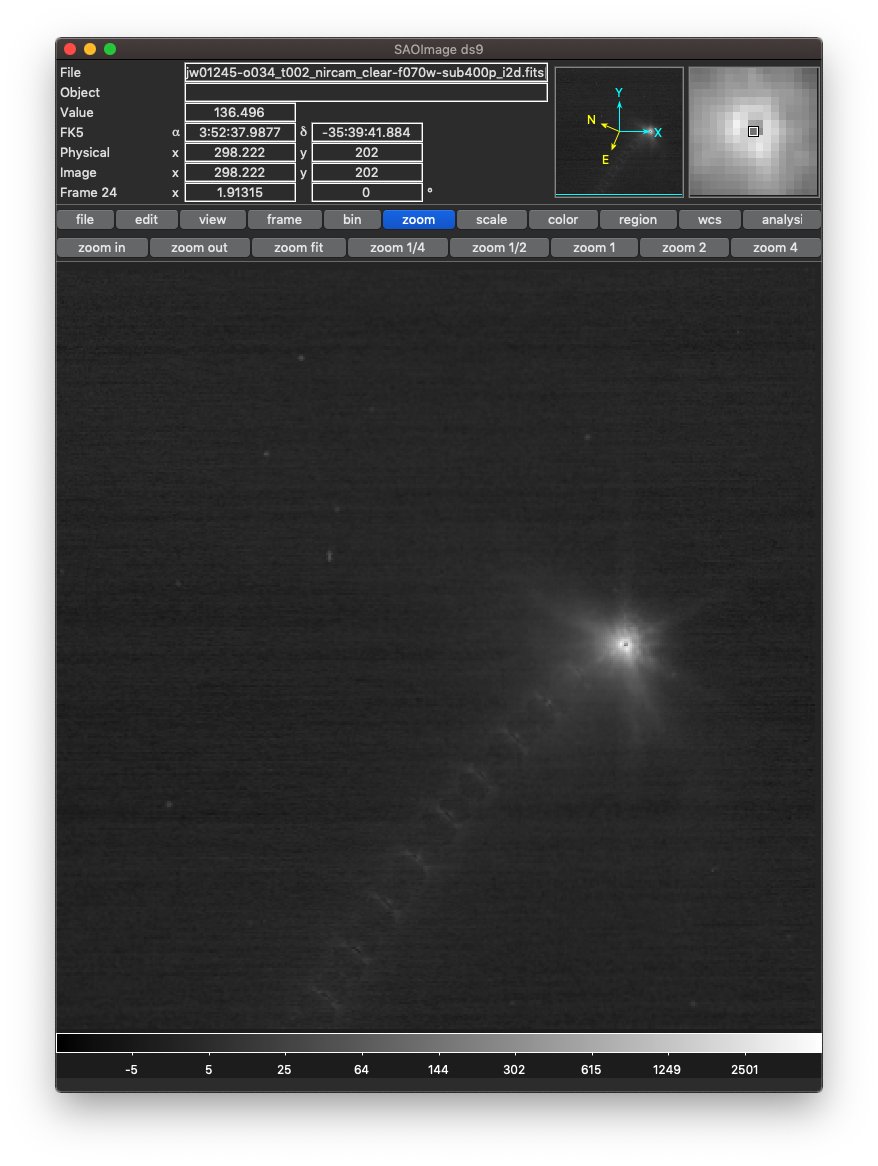Viewport: 878px width, 1166px height.
Task: Click the empty Object field
Action: pyautogui.click(x=366, y=92)
